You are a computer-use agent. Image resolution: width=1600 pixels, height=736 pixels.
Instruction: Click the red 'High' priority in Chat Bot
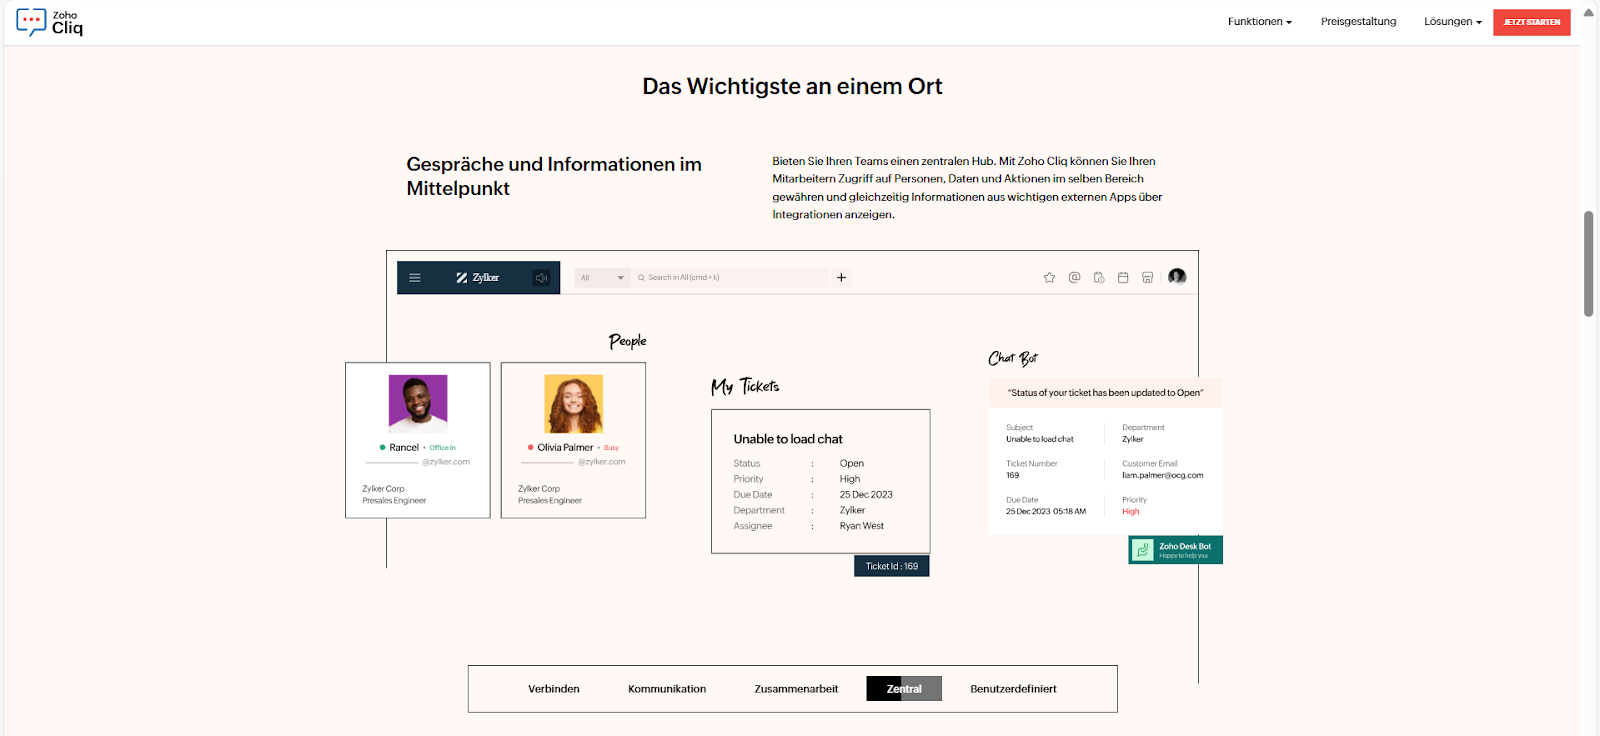(1131, 512)
